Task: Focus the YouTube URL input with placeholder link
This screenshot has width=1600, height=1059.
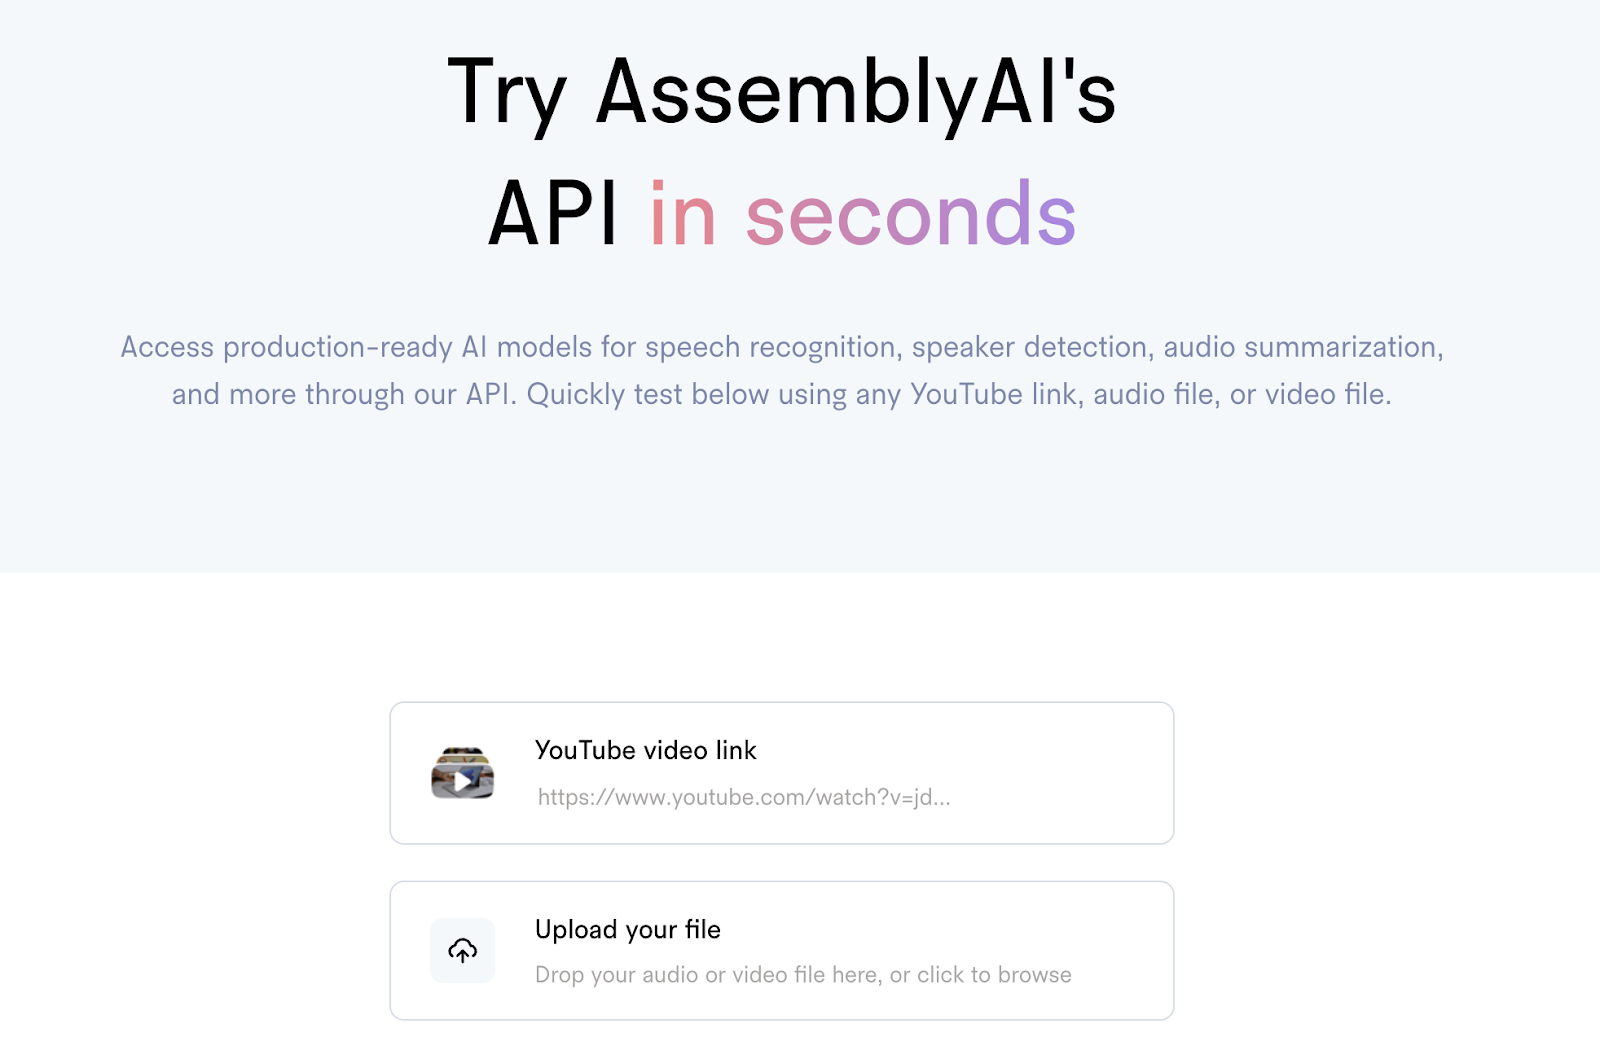Action: 744,797
